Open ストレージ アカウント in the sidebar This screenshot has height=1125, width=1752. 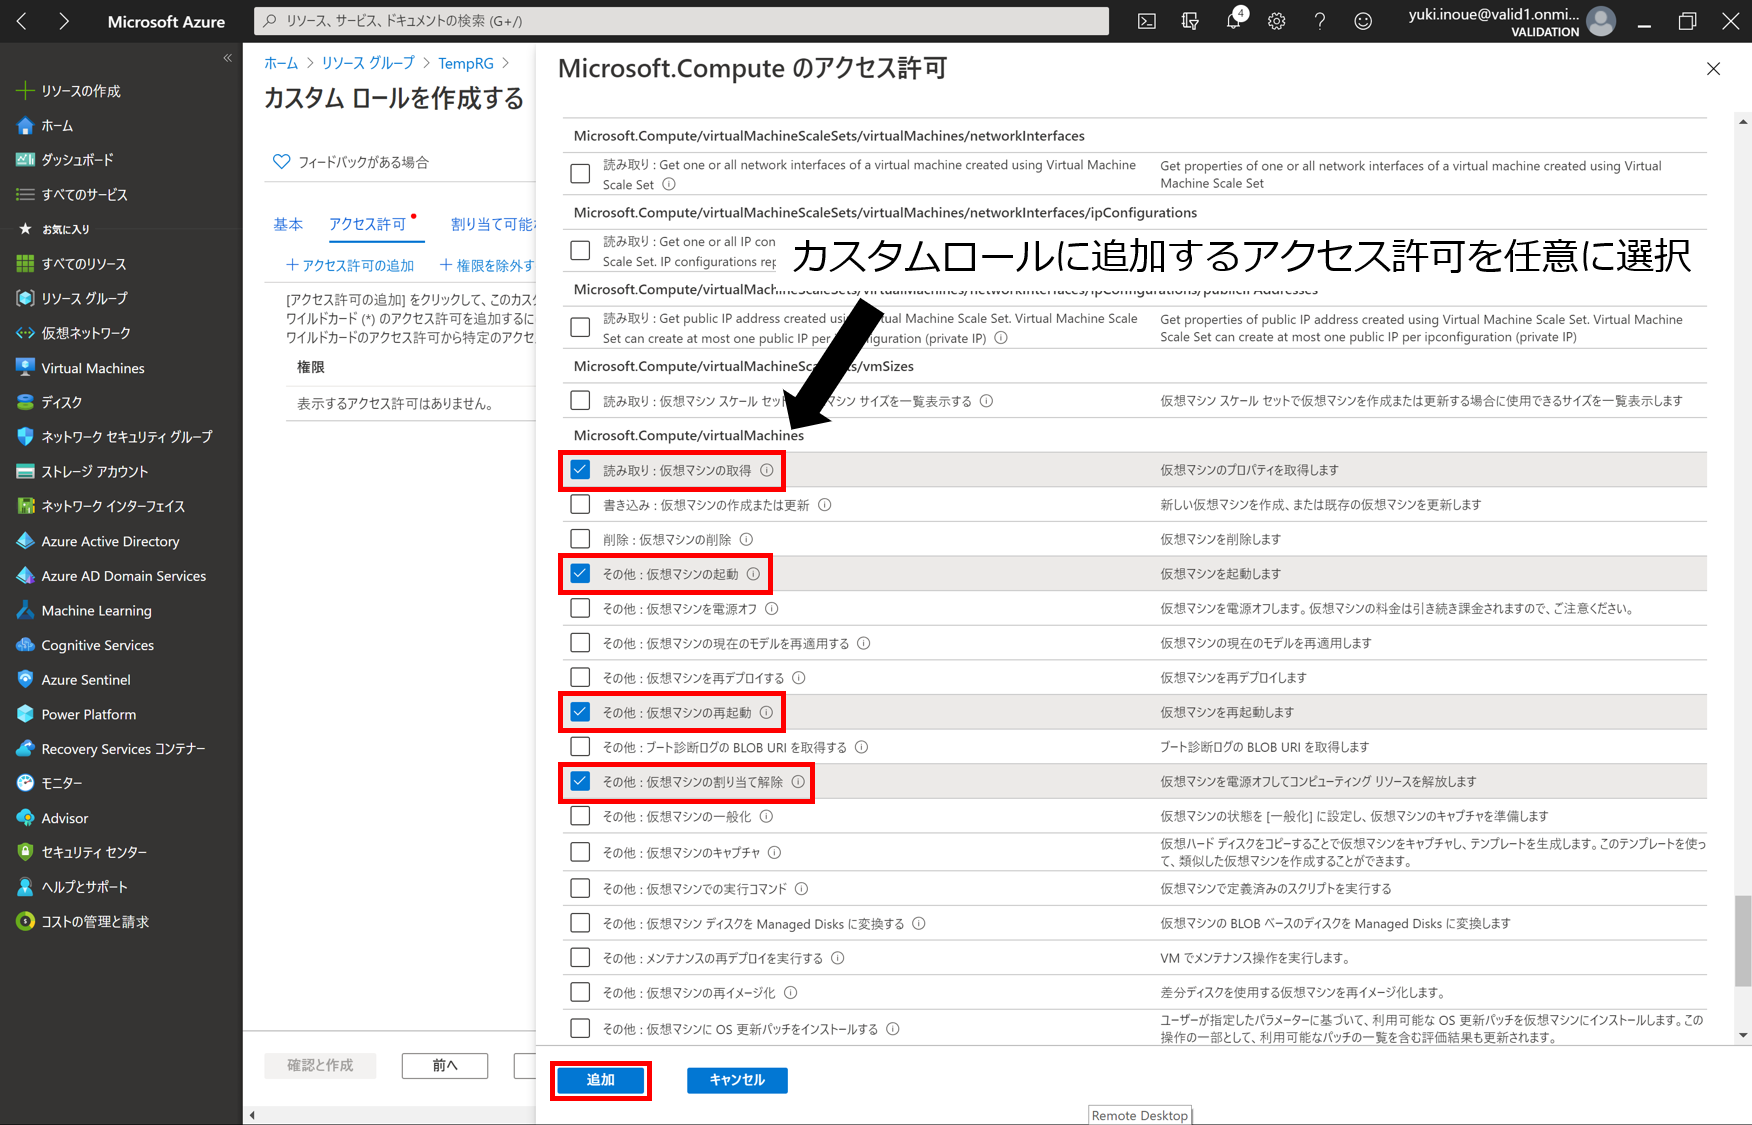click(94, 472)
